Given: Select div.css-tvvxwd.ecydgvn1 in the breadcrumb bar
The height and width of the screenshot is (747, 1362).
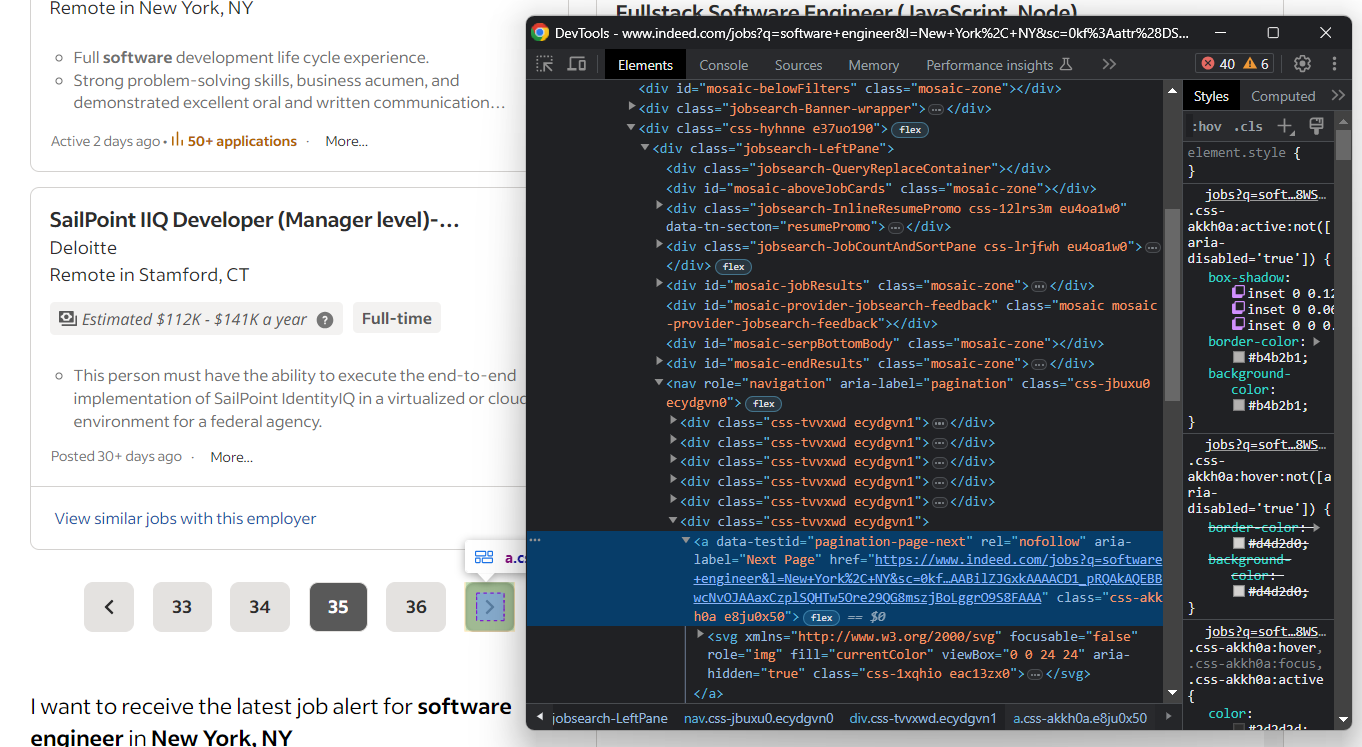Looking at the screenshot, I should (x=923, y=718).
